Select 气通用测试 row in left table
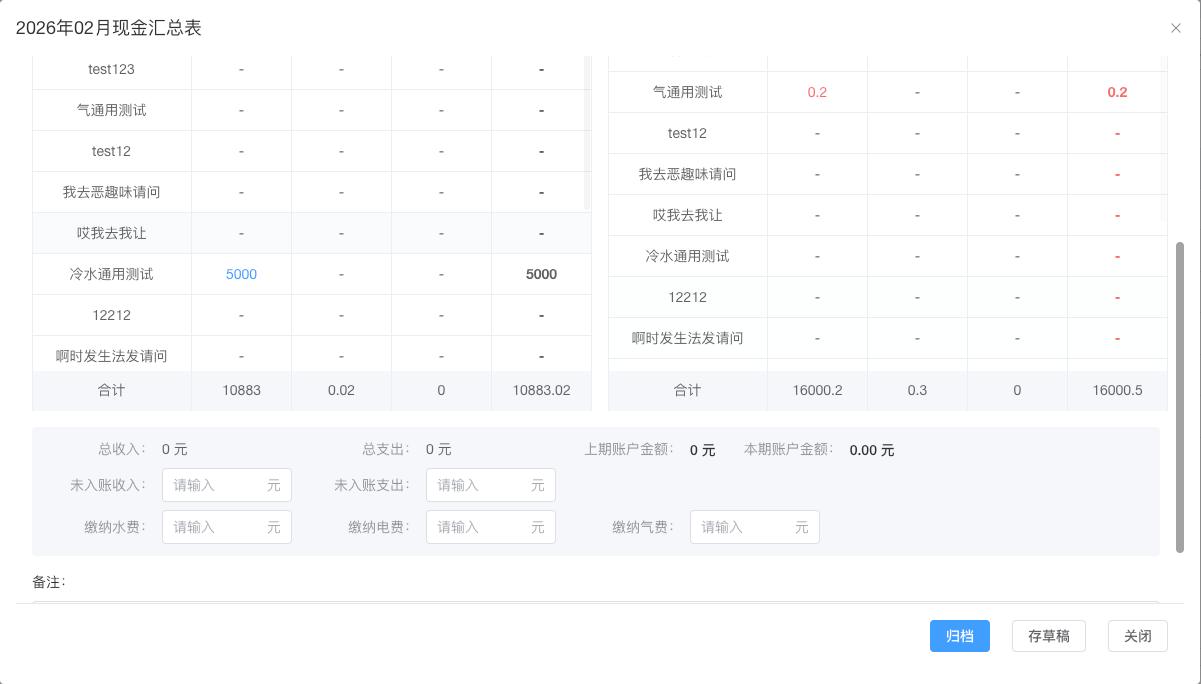The width and height of the screenshot is (1201, 684). (312, 110)
